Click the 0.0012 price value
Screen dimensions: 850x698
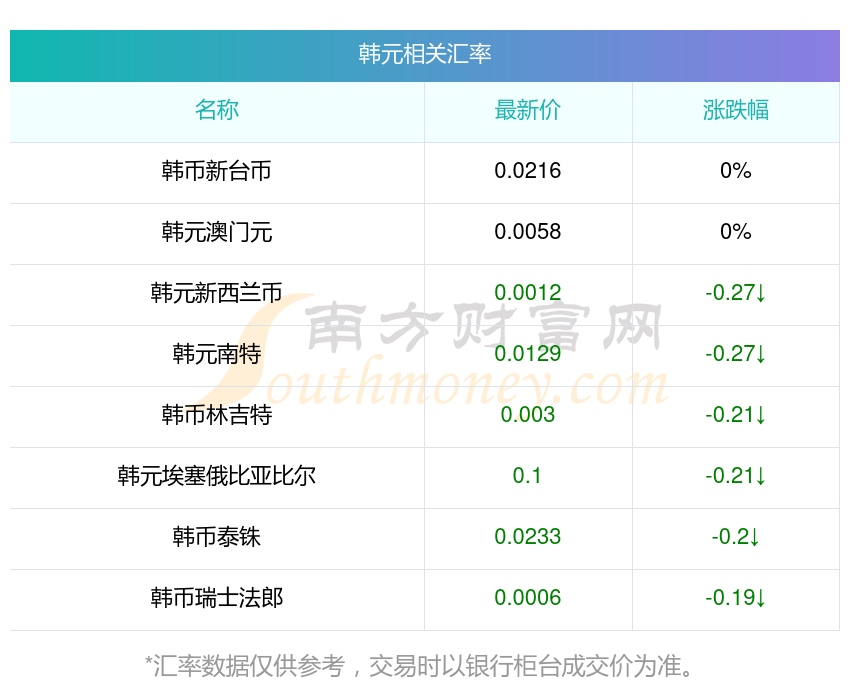tap(527, 293)
